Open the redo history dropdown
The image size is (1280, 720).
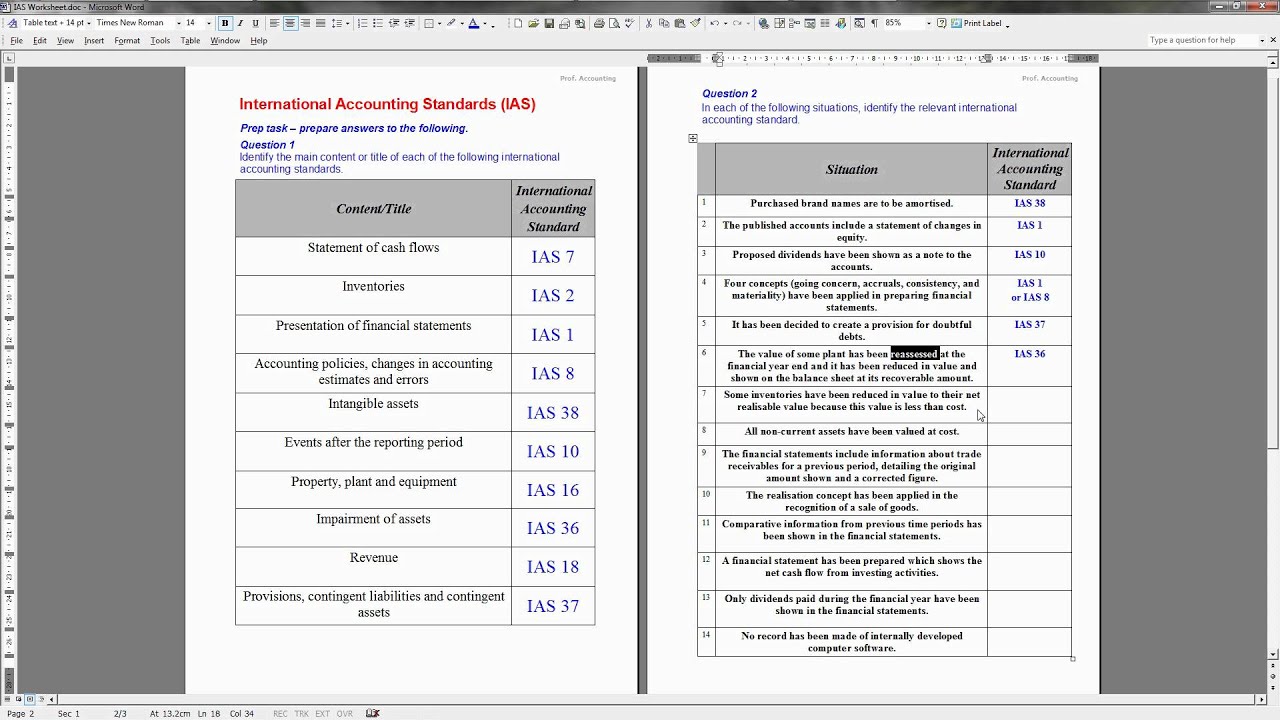click(x=748, y=23)
